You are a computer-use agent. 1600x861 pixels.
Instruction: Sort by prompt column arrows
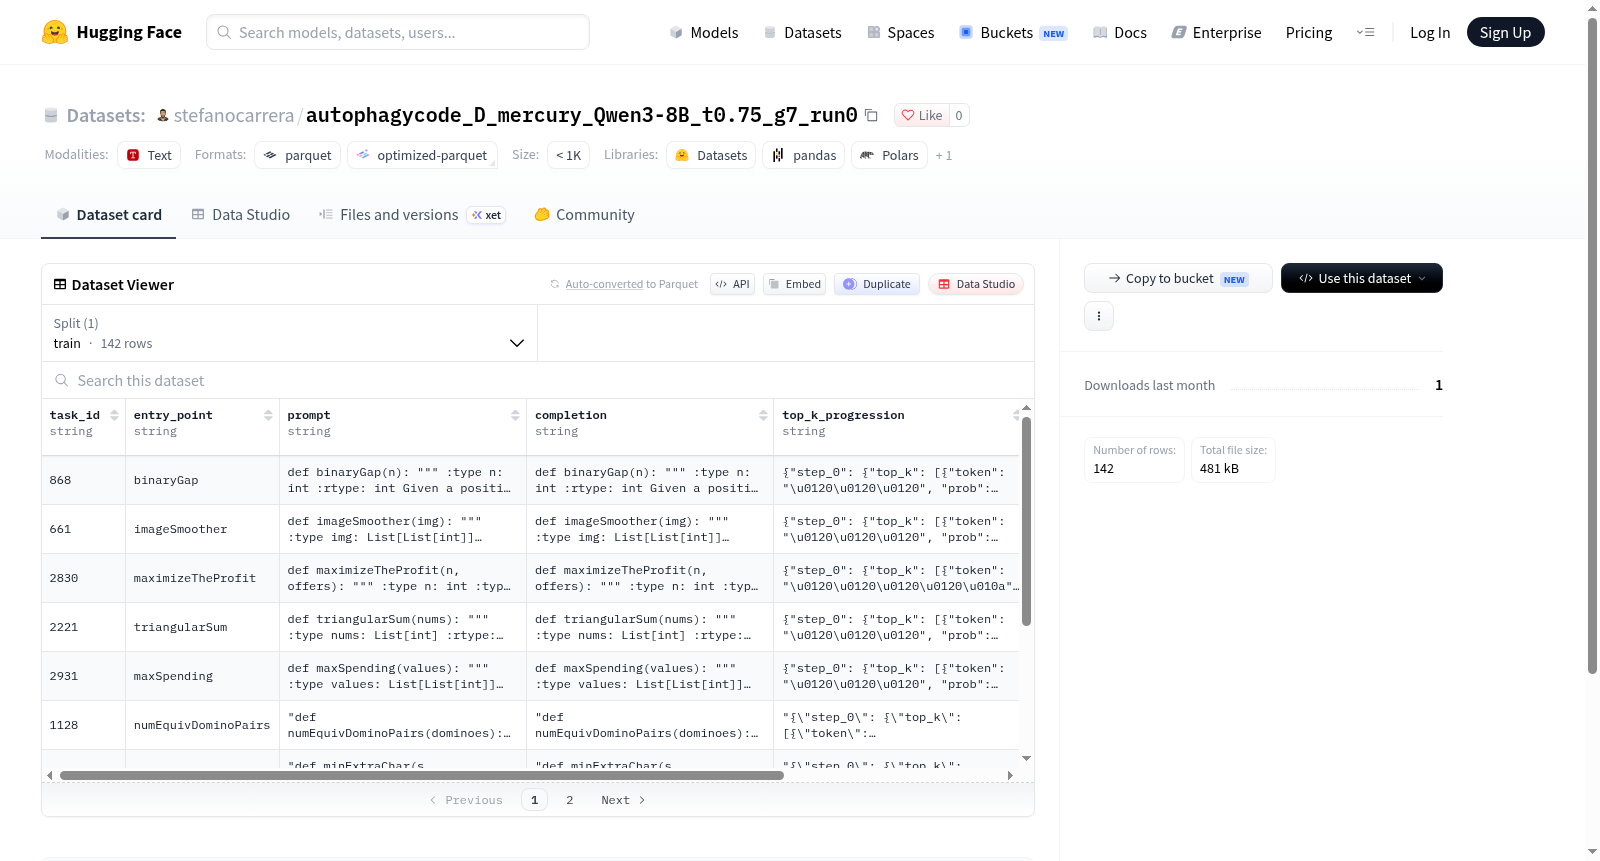(x=515, y=415)
